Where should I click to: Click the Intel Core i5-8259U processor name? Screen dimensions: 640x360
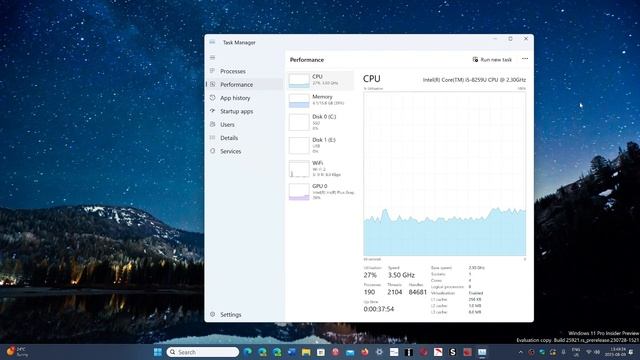pos(474,80)
